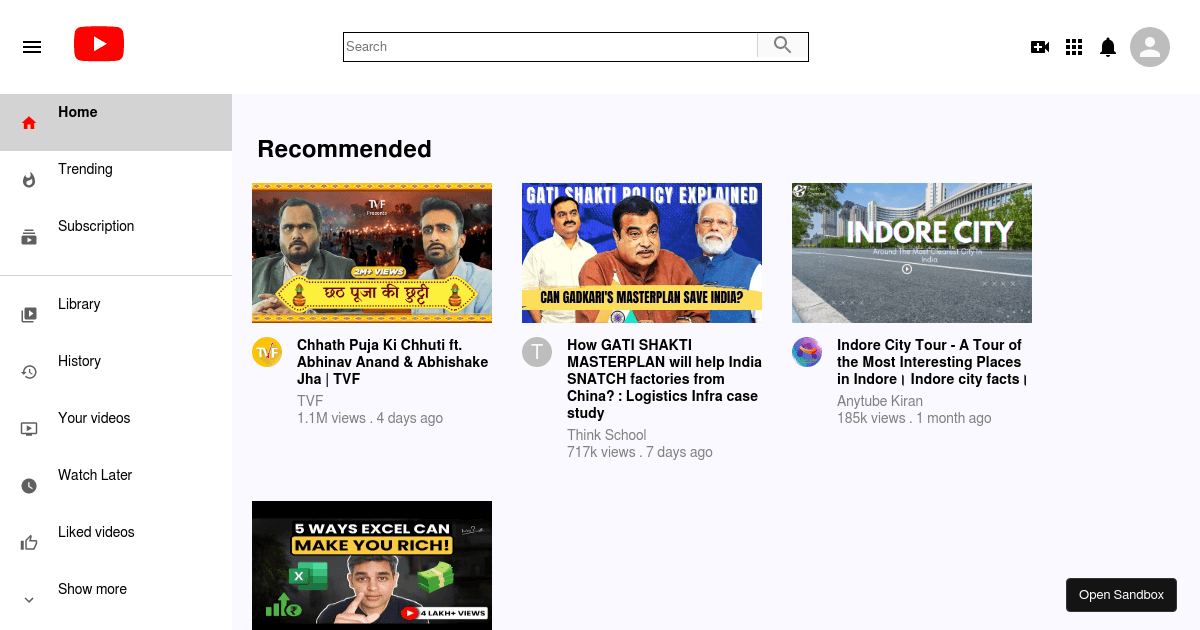The image size is (1200, 630).
Task: Go to Your videos
Action: tap(94, 418)
